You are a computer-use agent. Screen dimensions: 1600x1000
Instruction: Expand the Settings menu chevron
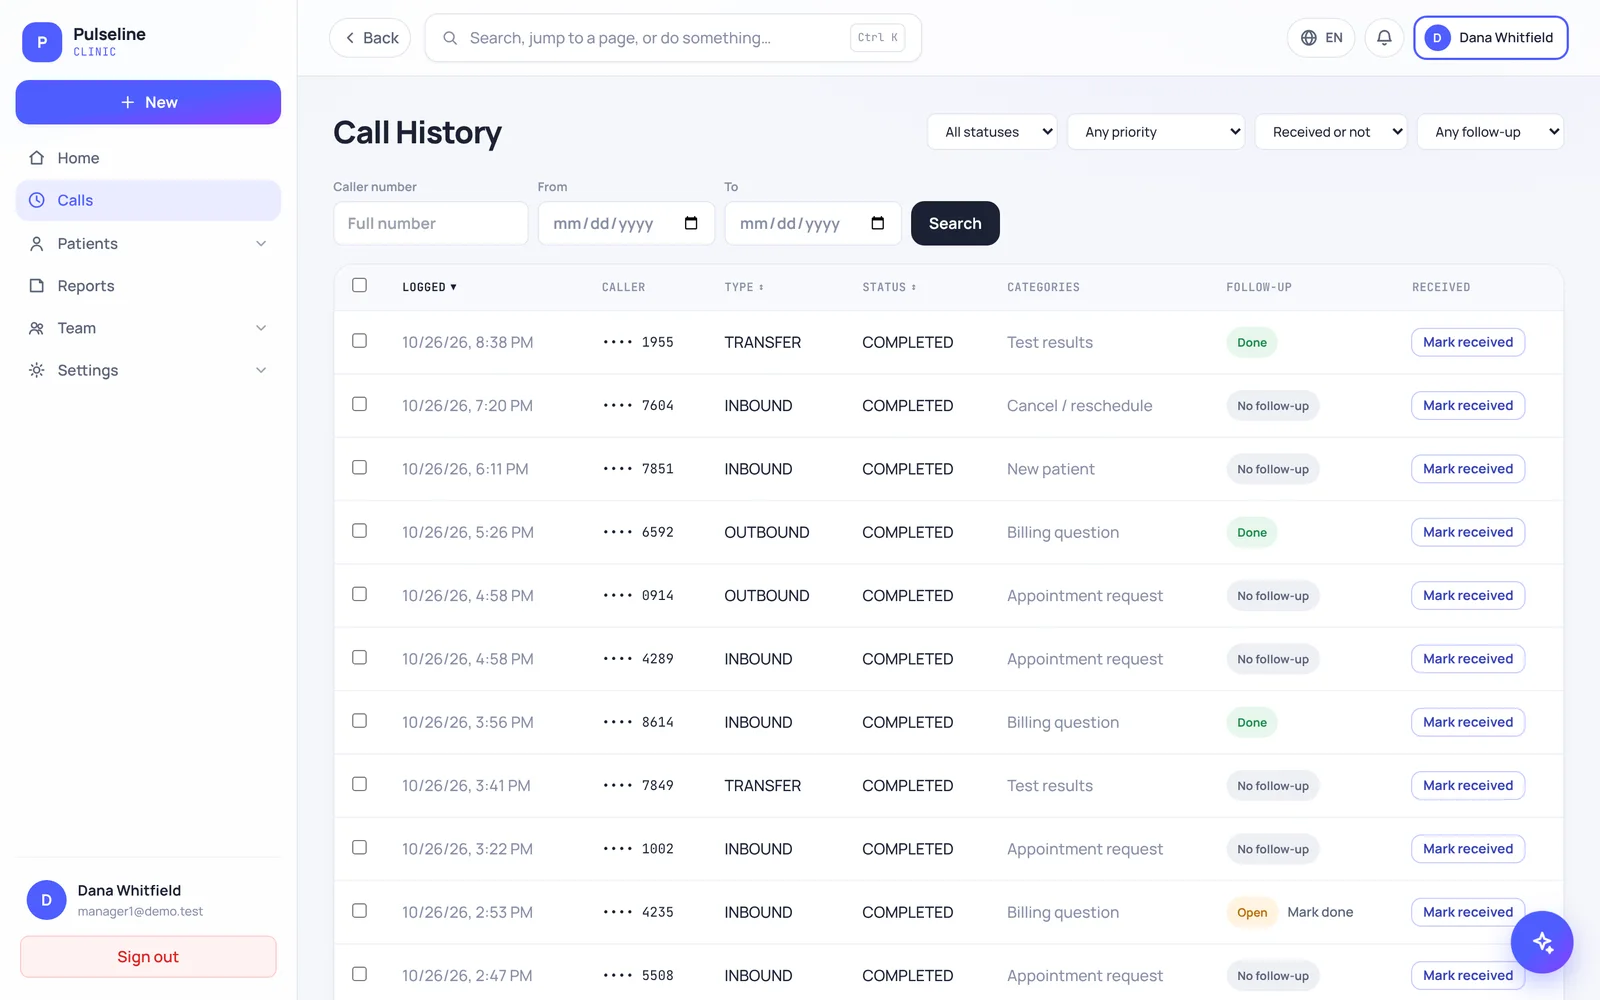pyautogui.click(x=261, y=370)
